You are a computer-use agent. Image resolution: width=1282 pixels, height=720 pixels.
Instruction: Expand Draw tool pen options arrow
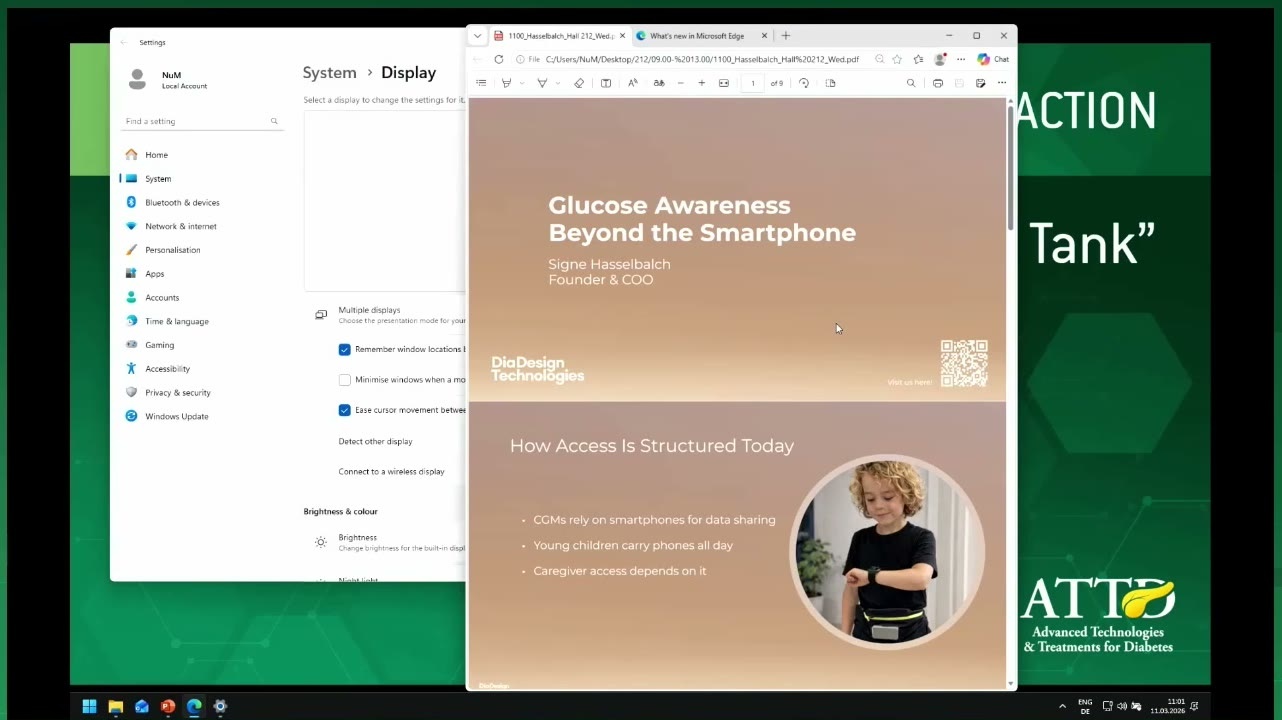(x=557, y=83)
